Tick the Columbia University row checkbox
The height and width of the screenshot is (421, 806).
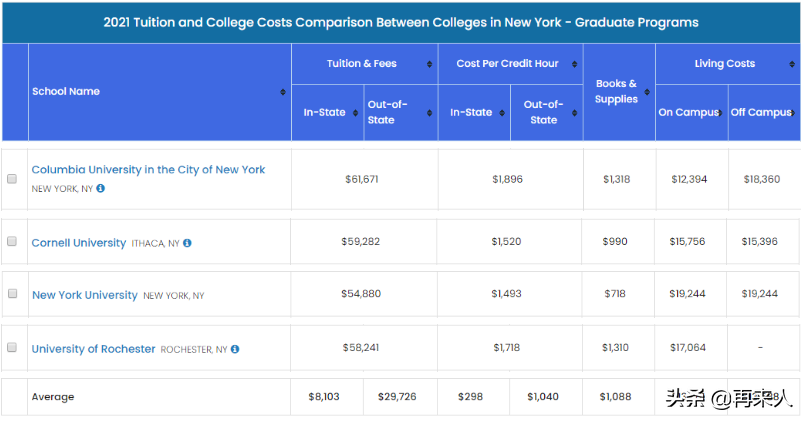point(12,179)
